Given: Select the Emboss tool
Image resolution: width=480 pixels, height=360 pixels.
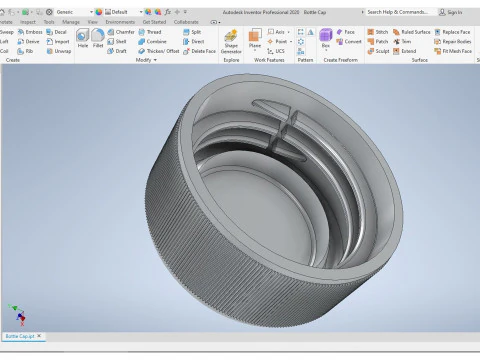Looking at the screenshot, I should pos(30,32).
